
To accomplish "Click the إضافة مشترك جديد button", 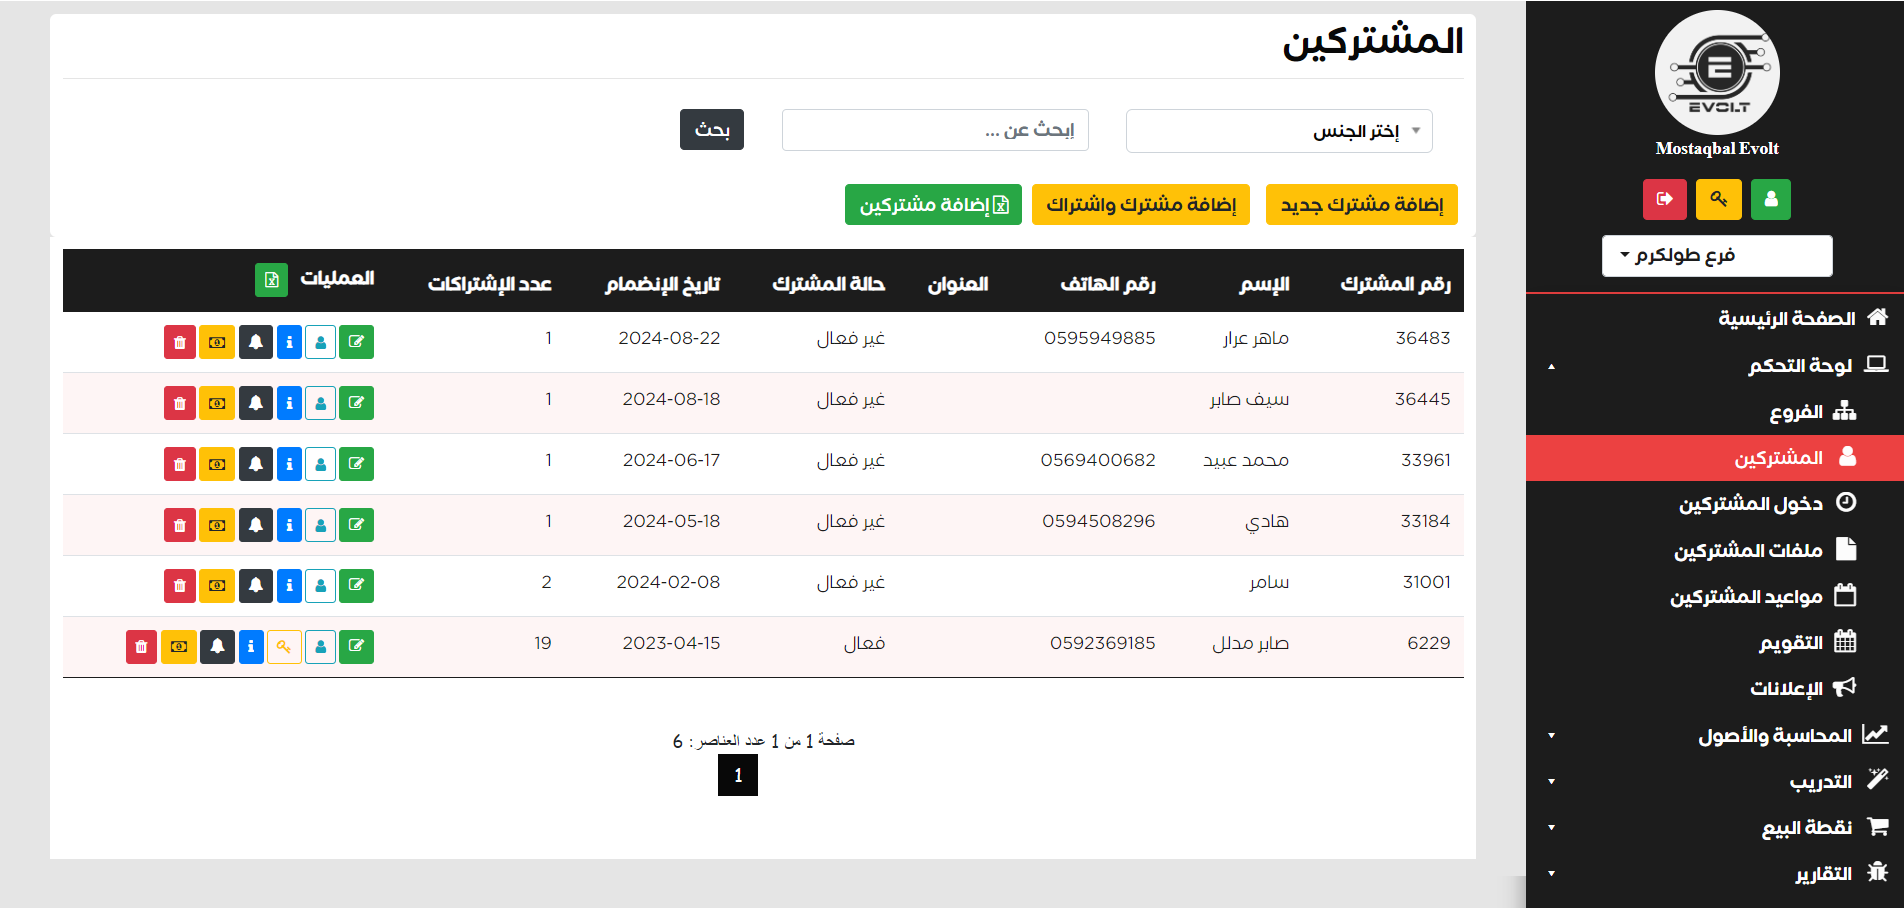I will pyautogui.click(x=1361, y=205).
